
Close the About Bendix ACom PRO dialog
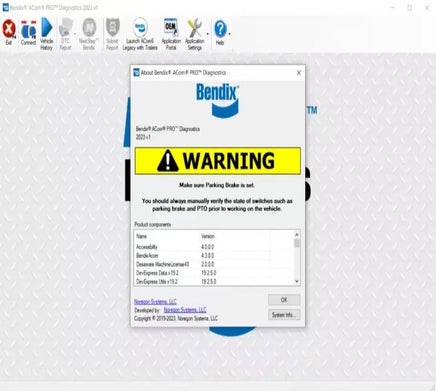(299, 73)
